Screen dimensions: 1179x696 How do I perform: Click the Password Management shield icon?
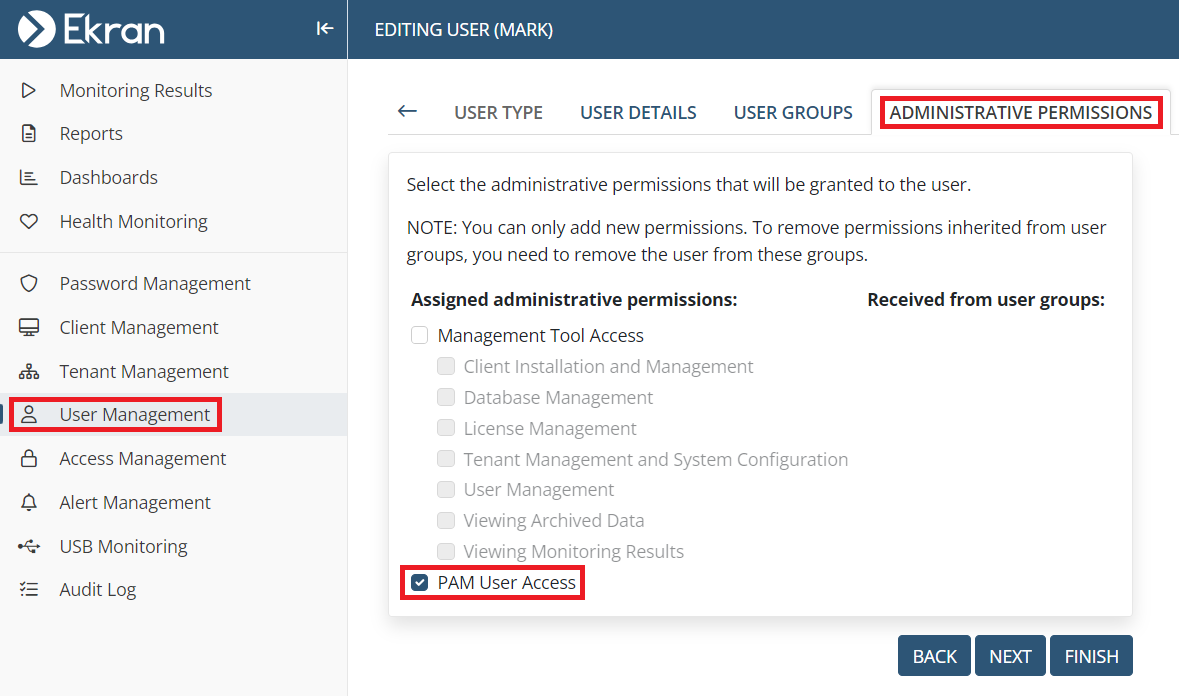(x=29, y=284)
